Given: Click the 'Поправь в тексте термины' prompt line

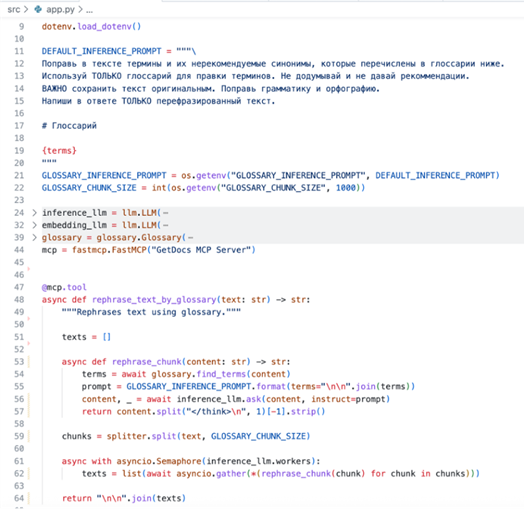Looking at the screenshot, I should 273,63.
